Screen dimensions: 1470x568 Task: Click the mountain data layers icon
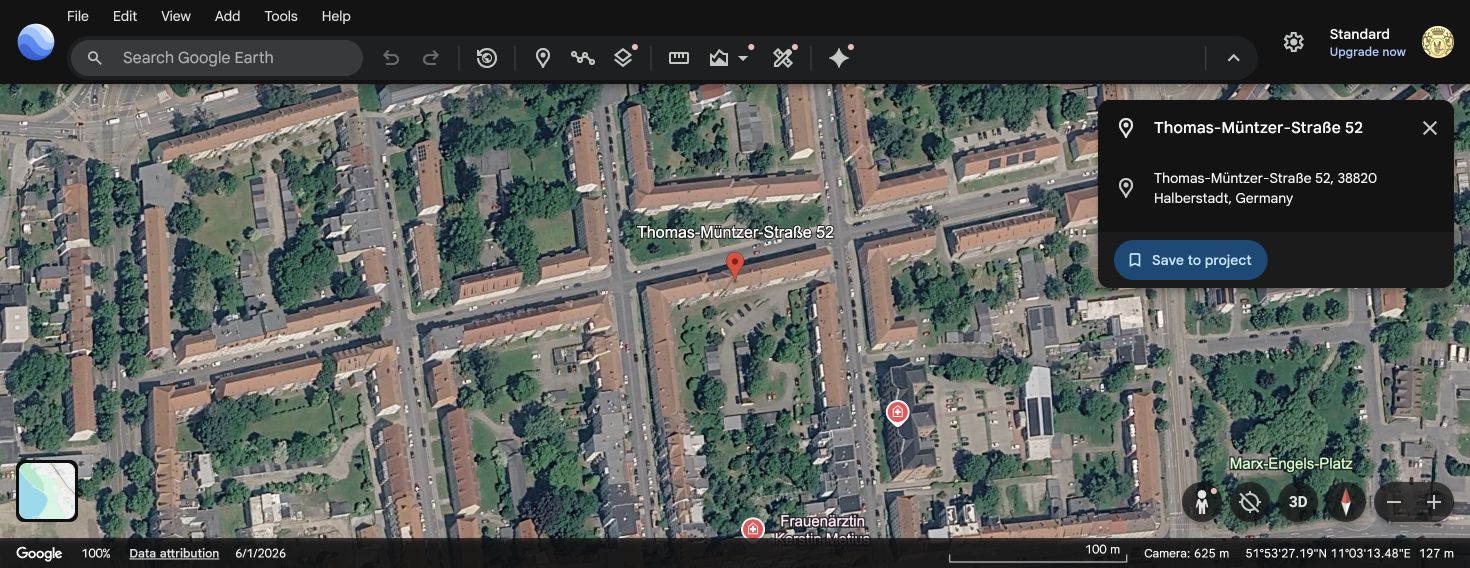tap(719, 58)
